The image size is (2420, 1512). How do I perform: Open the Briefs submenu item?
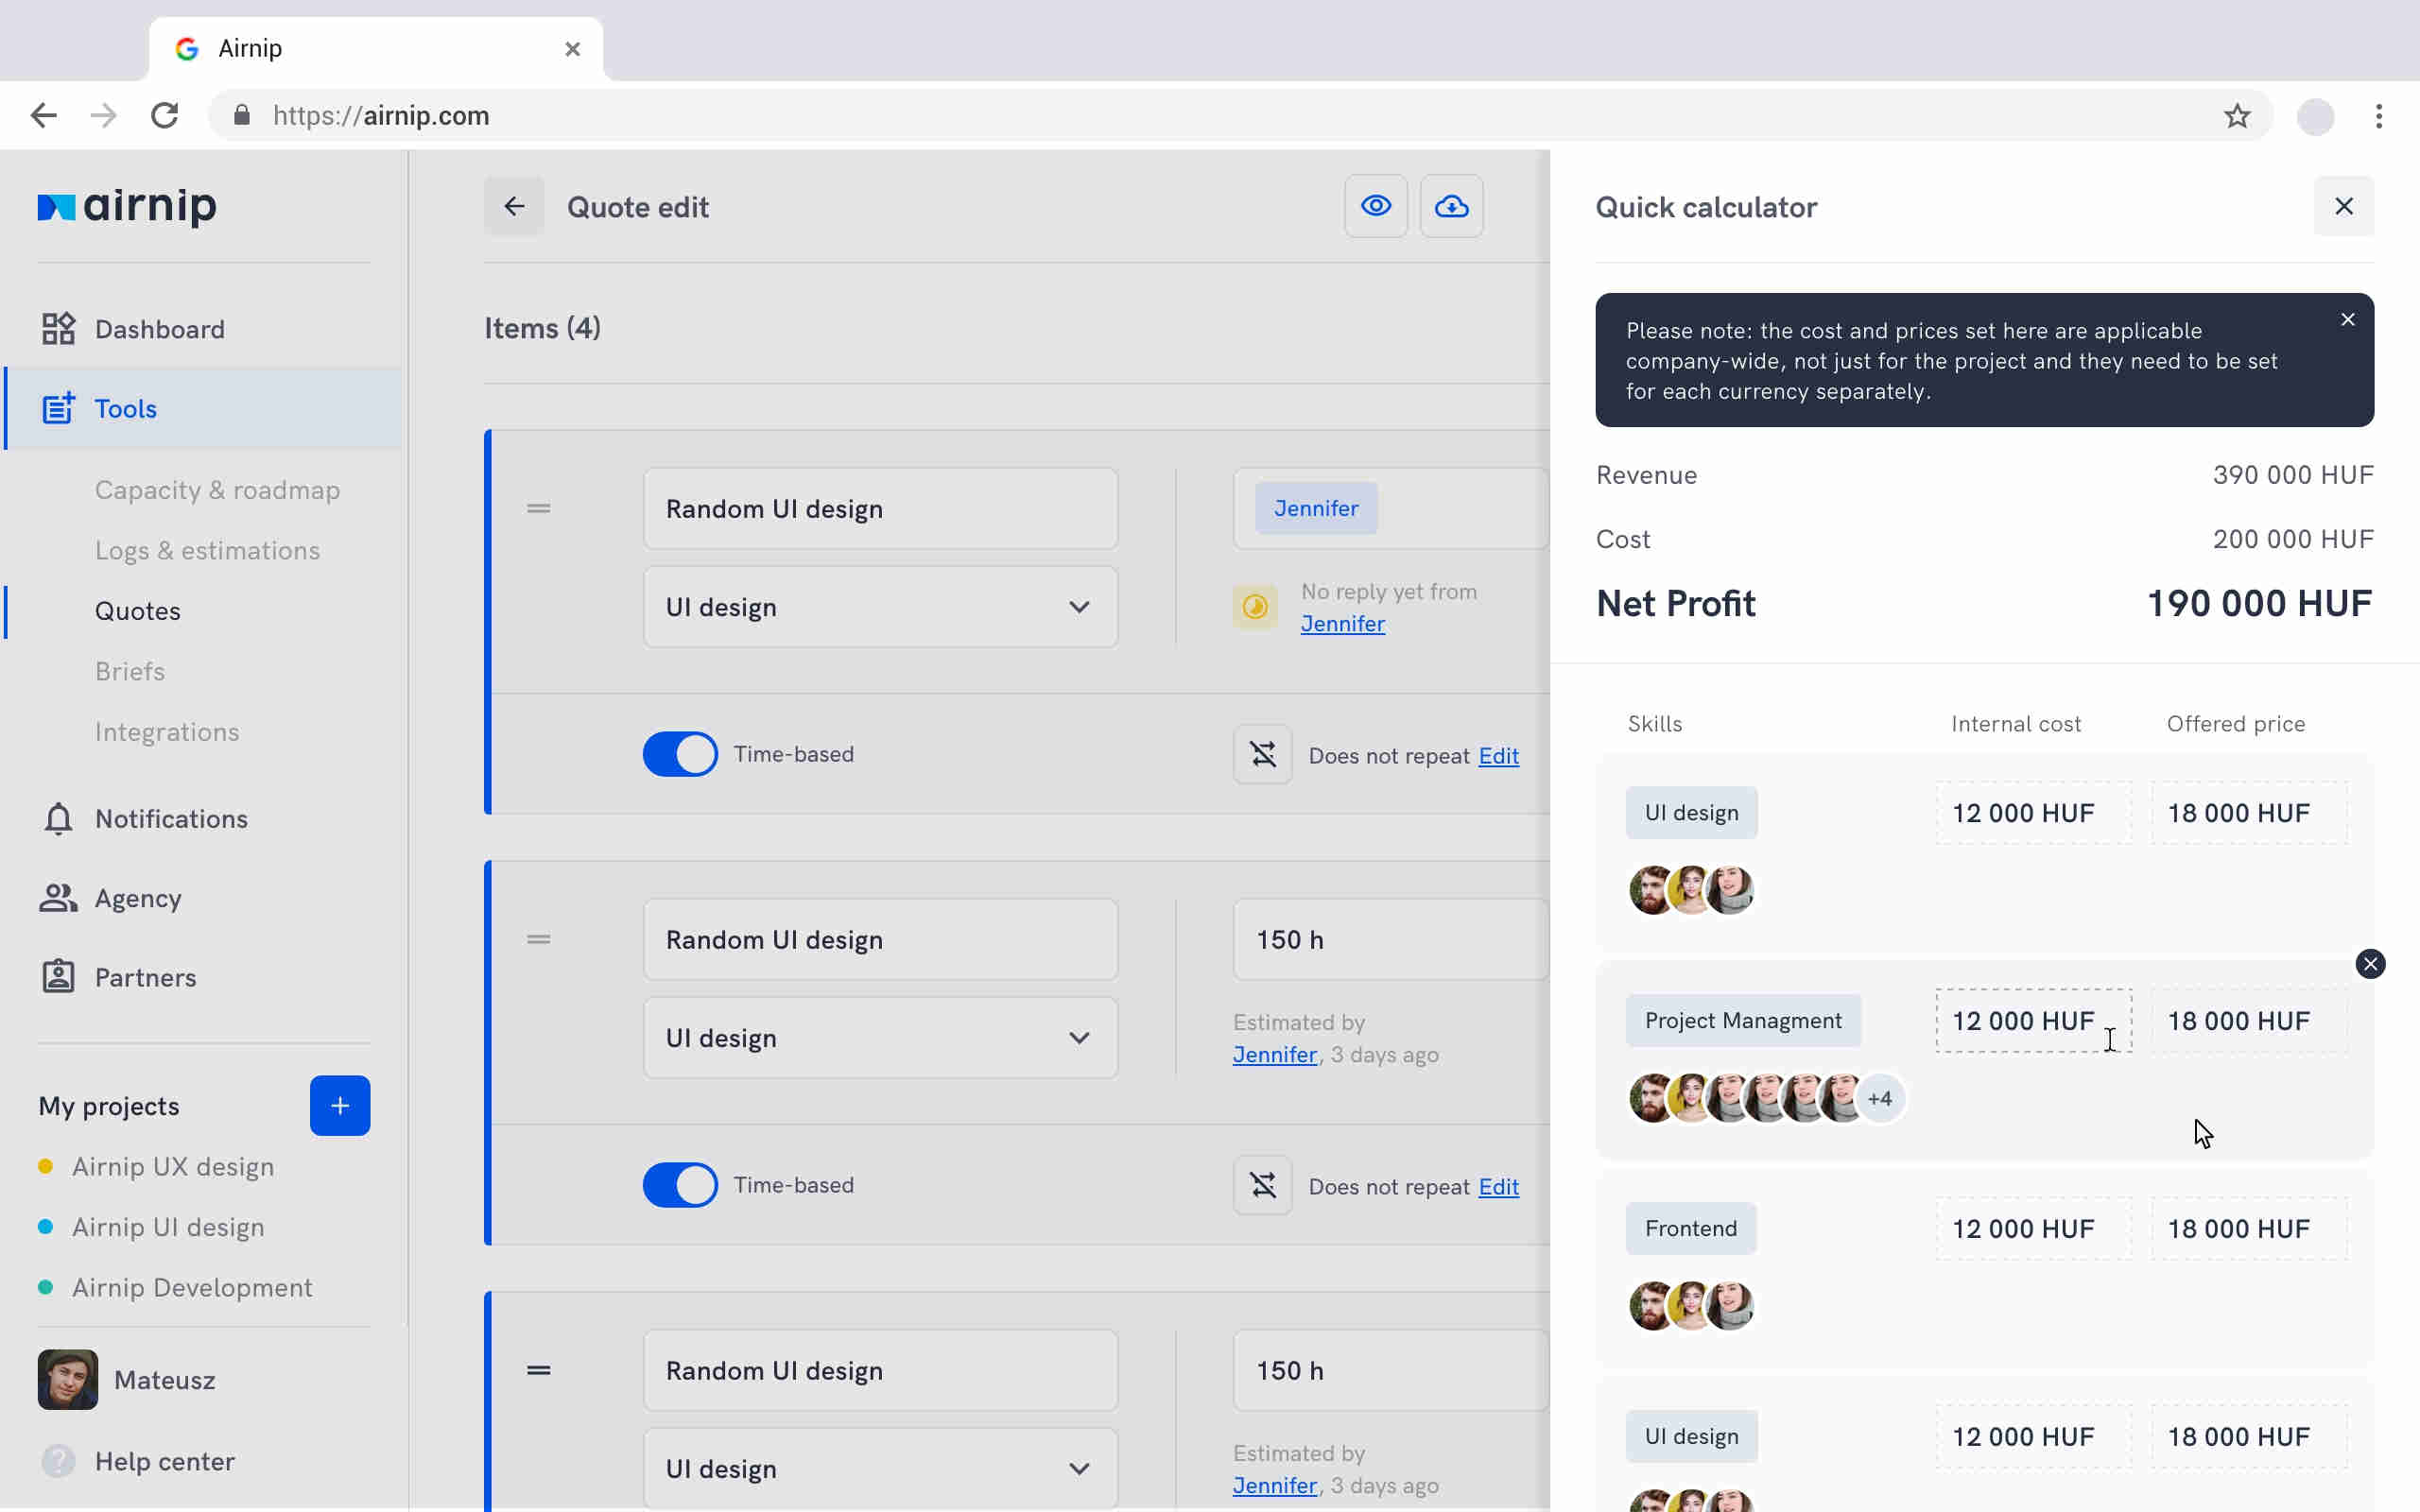coord(130,672)
